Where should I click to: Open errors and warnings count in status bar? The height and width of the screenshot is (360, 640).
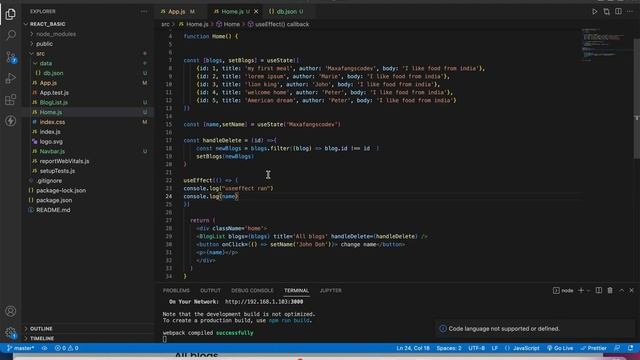click(x=67, y=348)
